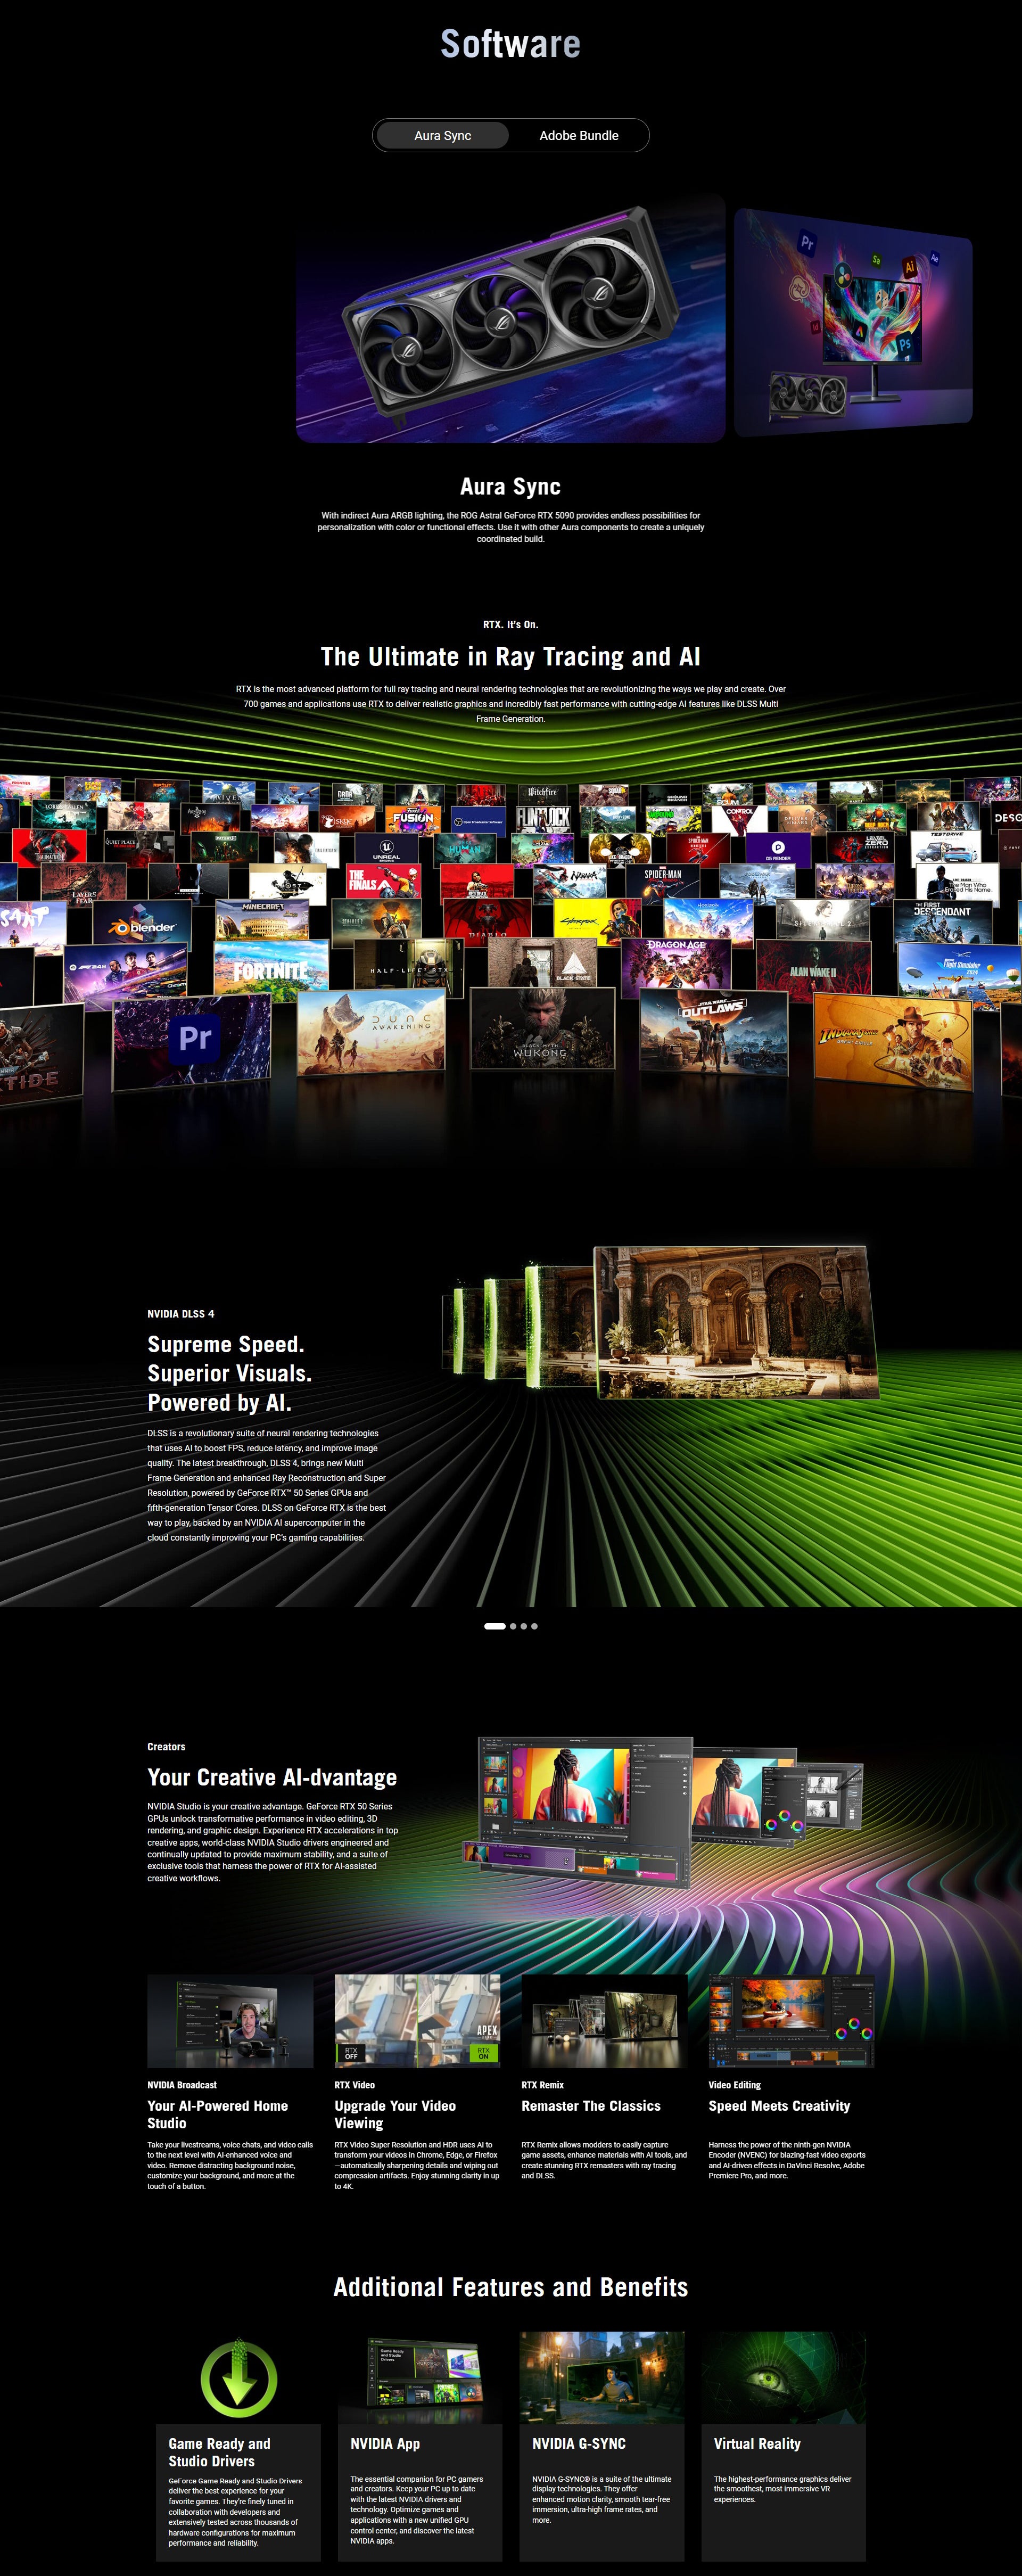Click the Black Myth Wukong tile
This screenshot has width=1022, height=2576.
click(542, 1027)
